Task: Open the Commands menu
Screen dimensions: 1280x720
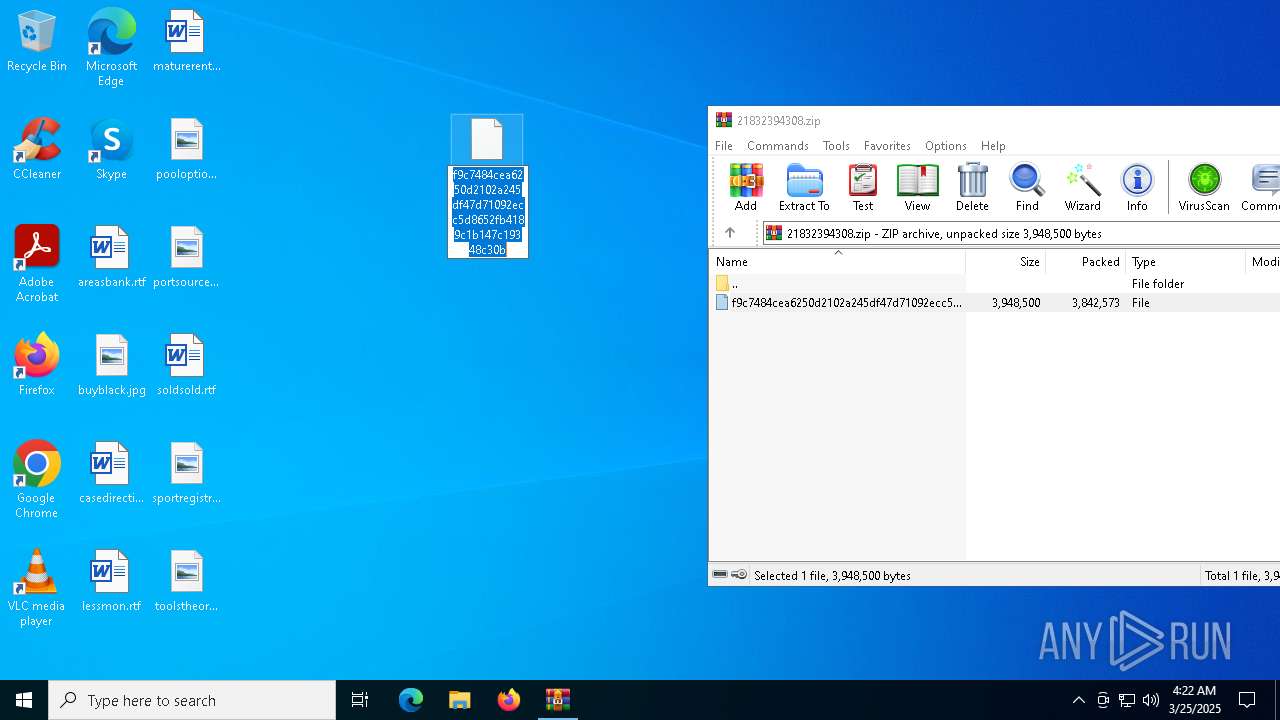Action: point(777,146)
